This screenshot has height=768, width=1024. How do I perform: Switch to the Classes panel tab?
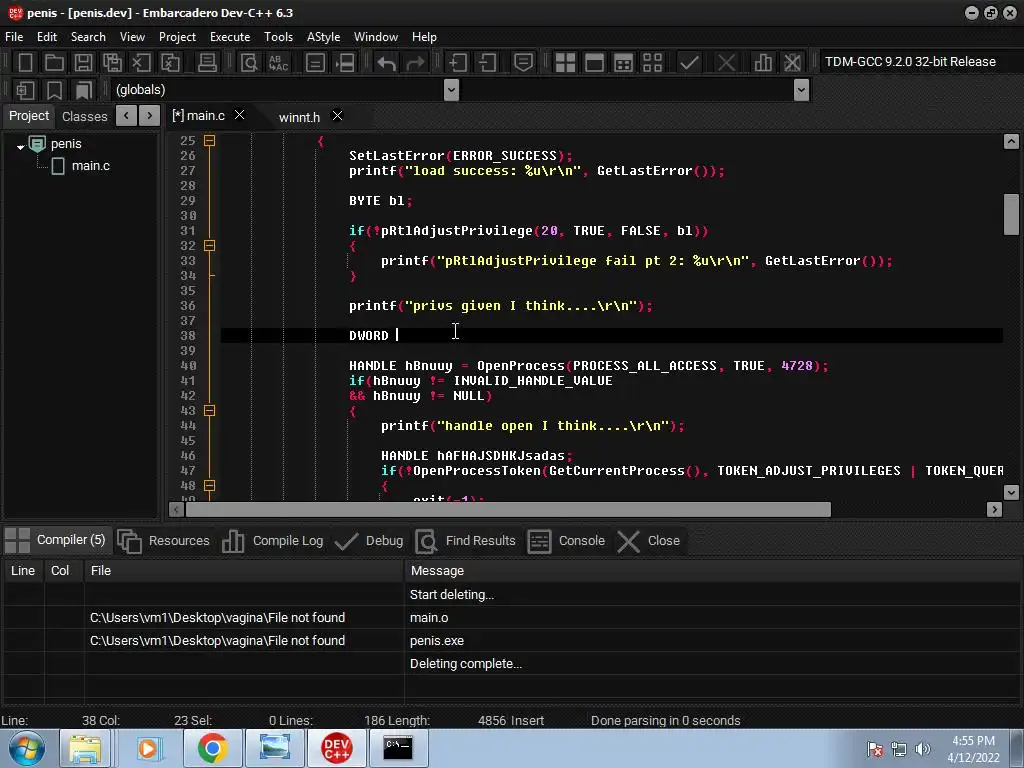pyautogui.click(x=84, y=116)
